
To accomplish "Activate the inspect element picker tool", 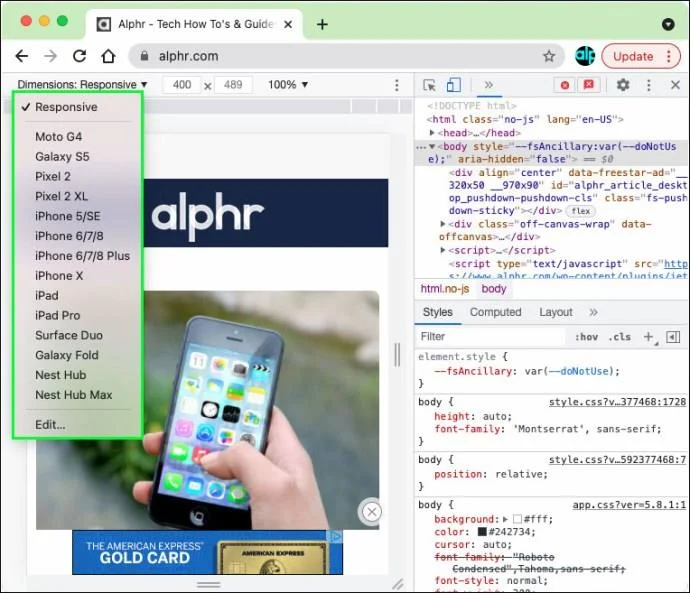I will point(429,85).
